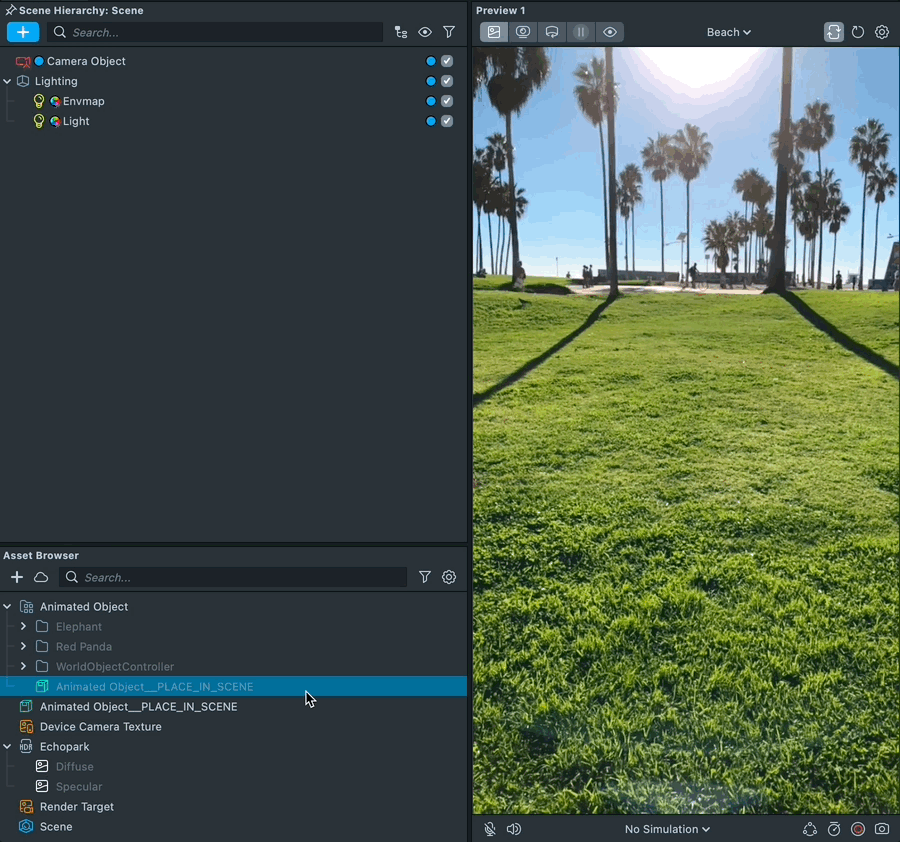Image resolution: width=900 pixels, height=842 pixels.
Task: Open the preview settings gear
Action: [x=882, y=32]
